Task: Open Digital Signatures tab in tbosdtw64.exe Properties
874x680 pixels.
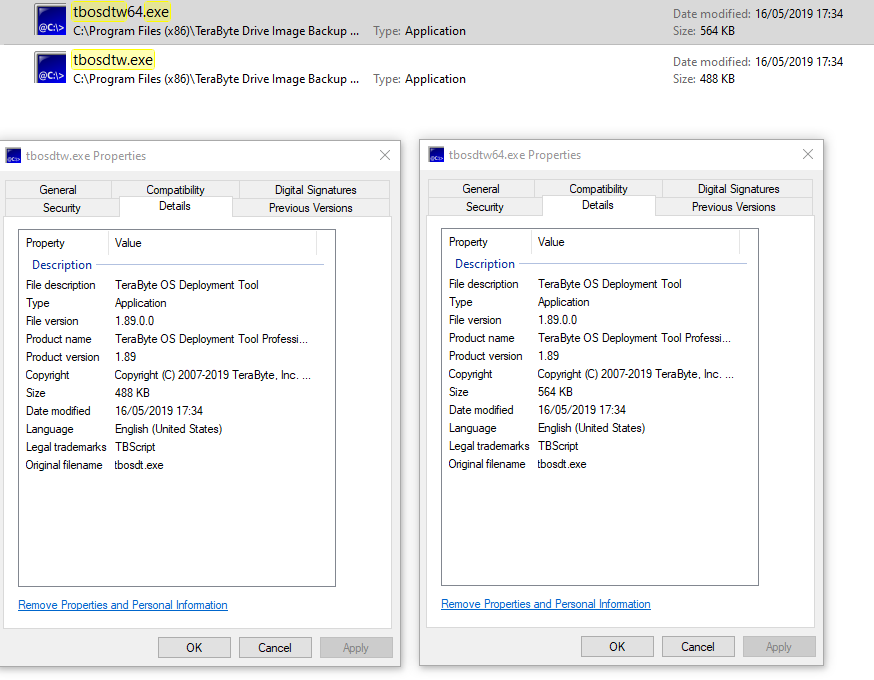Action: pos(739,188)
